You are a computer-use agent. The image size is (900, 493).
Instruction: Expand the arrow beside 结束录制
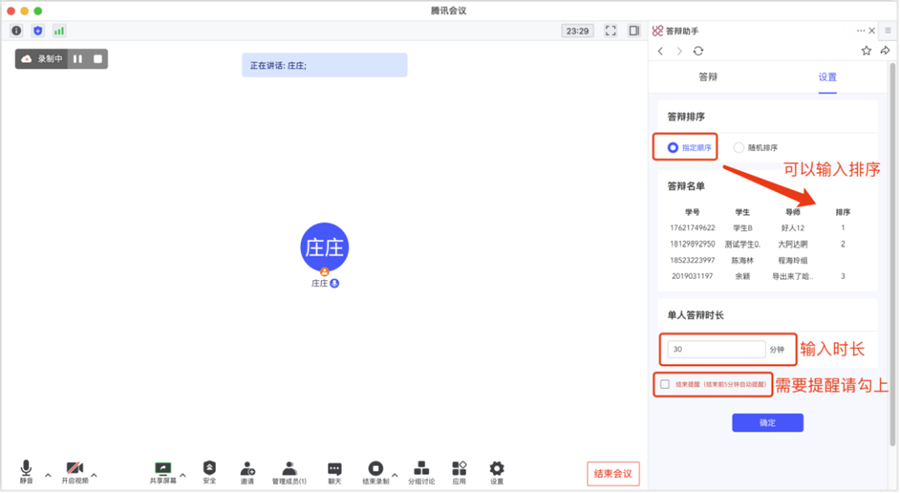(394, 475)
